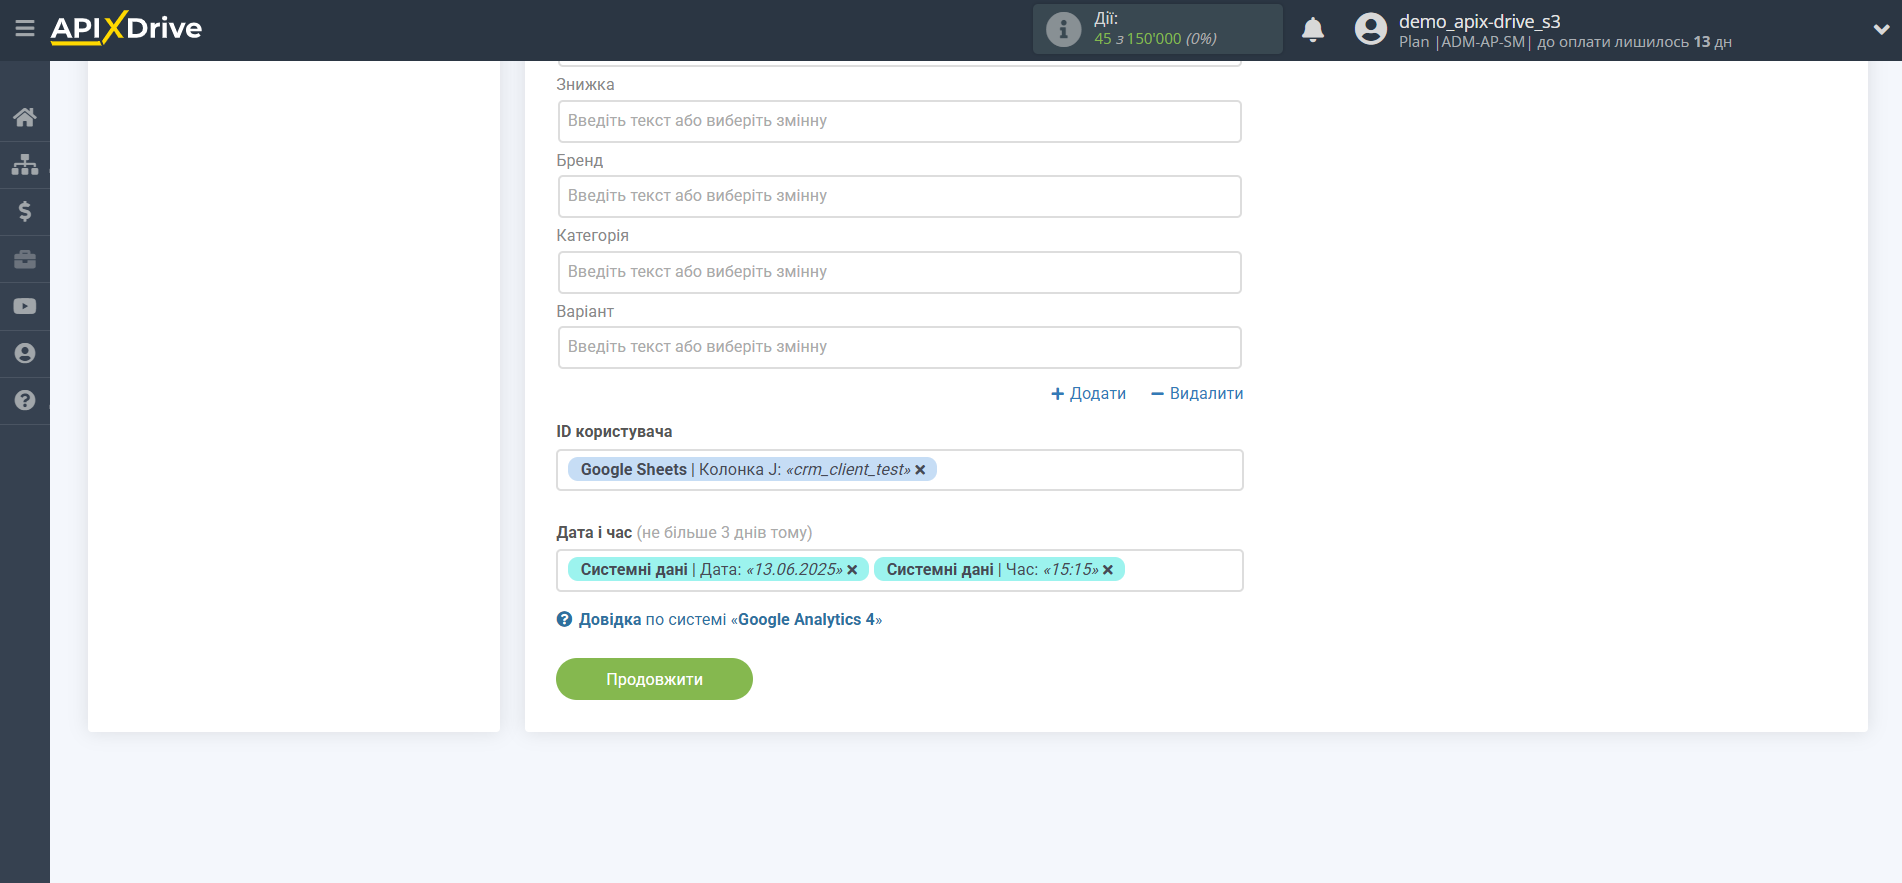Open the hamburger menu

[25, 28]
